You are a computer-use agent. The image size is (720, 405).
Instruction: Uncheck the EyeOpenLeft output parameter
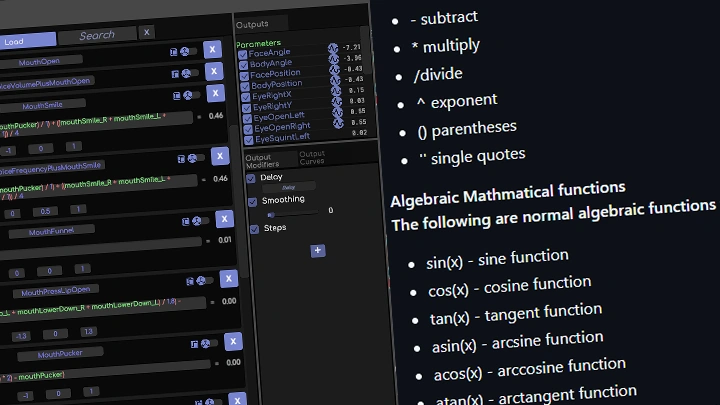coord(248,118)
